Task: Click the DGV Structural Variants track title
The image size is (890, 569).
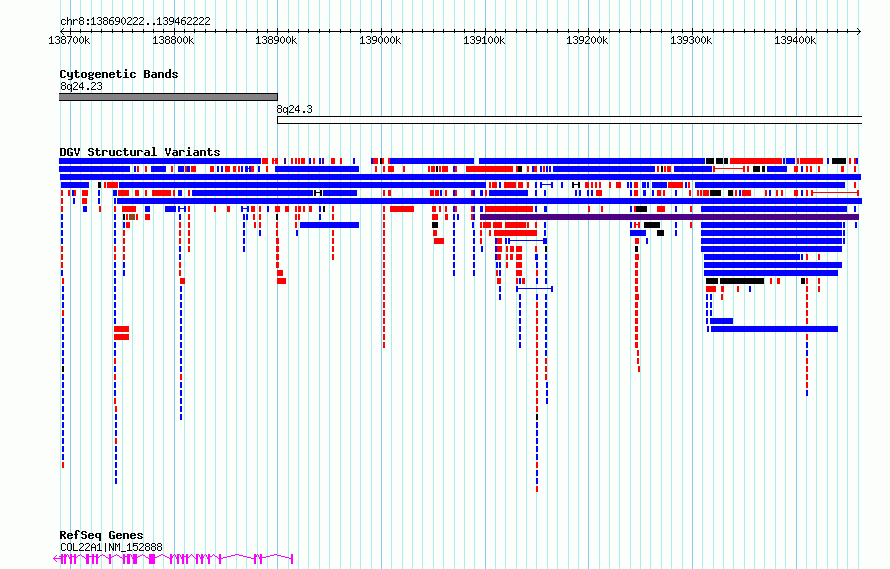Action: pos(140,152)
